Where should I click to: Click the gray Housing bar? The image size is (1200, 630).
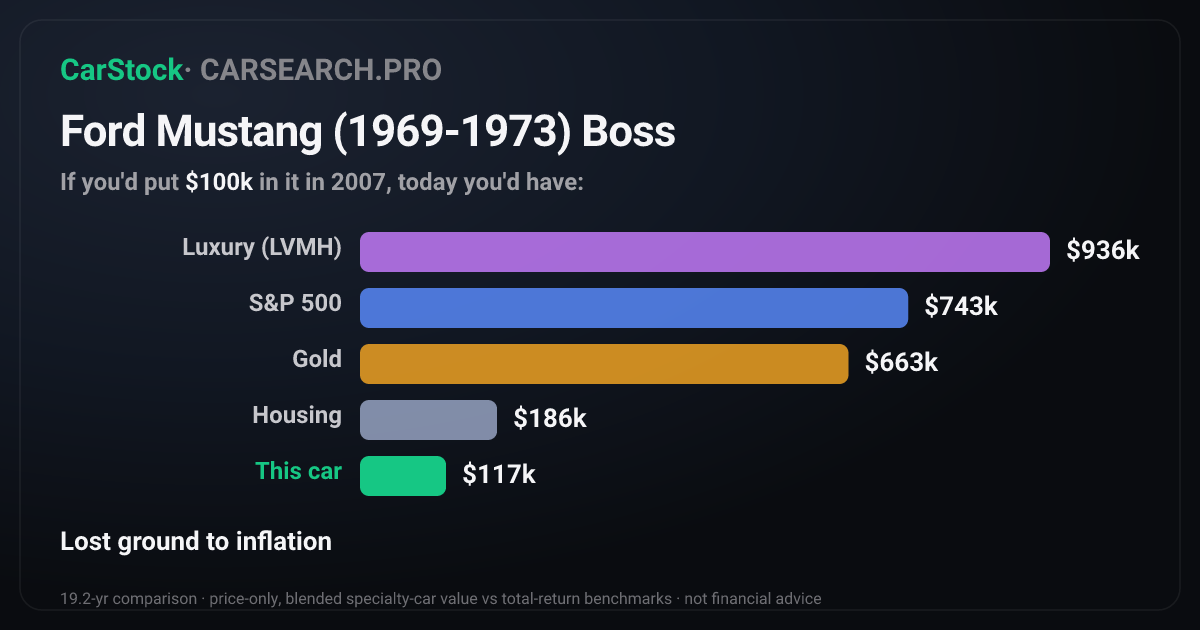(x=428, y=420)
